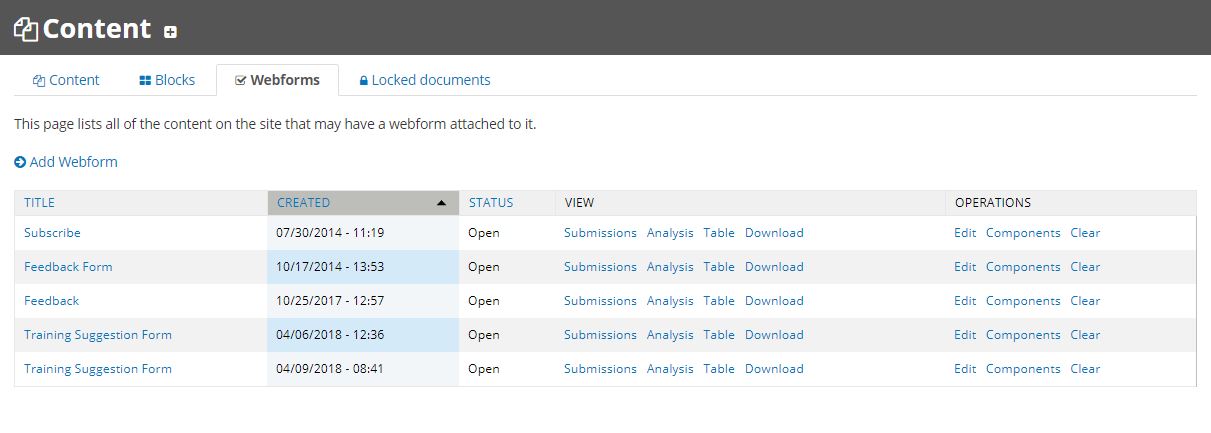Click the Open status in Subscribe row
Image resolution: width=1211 pixels, height=433 pixels.
click(x=484, y=233)
